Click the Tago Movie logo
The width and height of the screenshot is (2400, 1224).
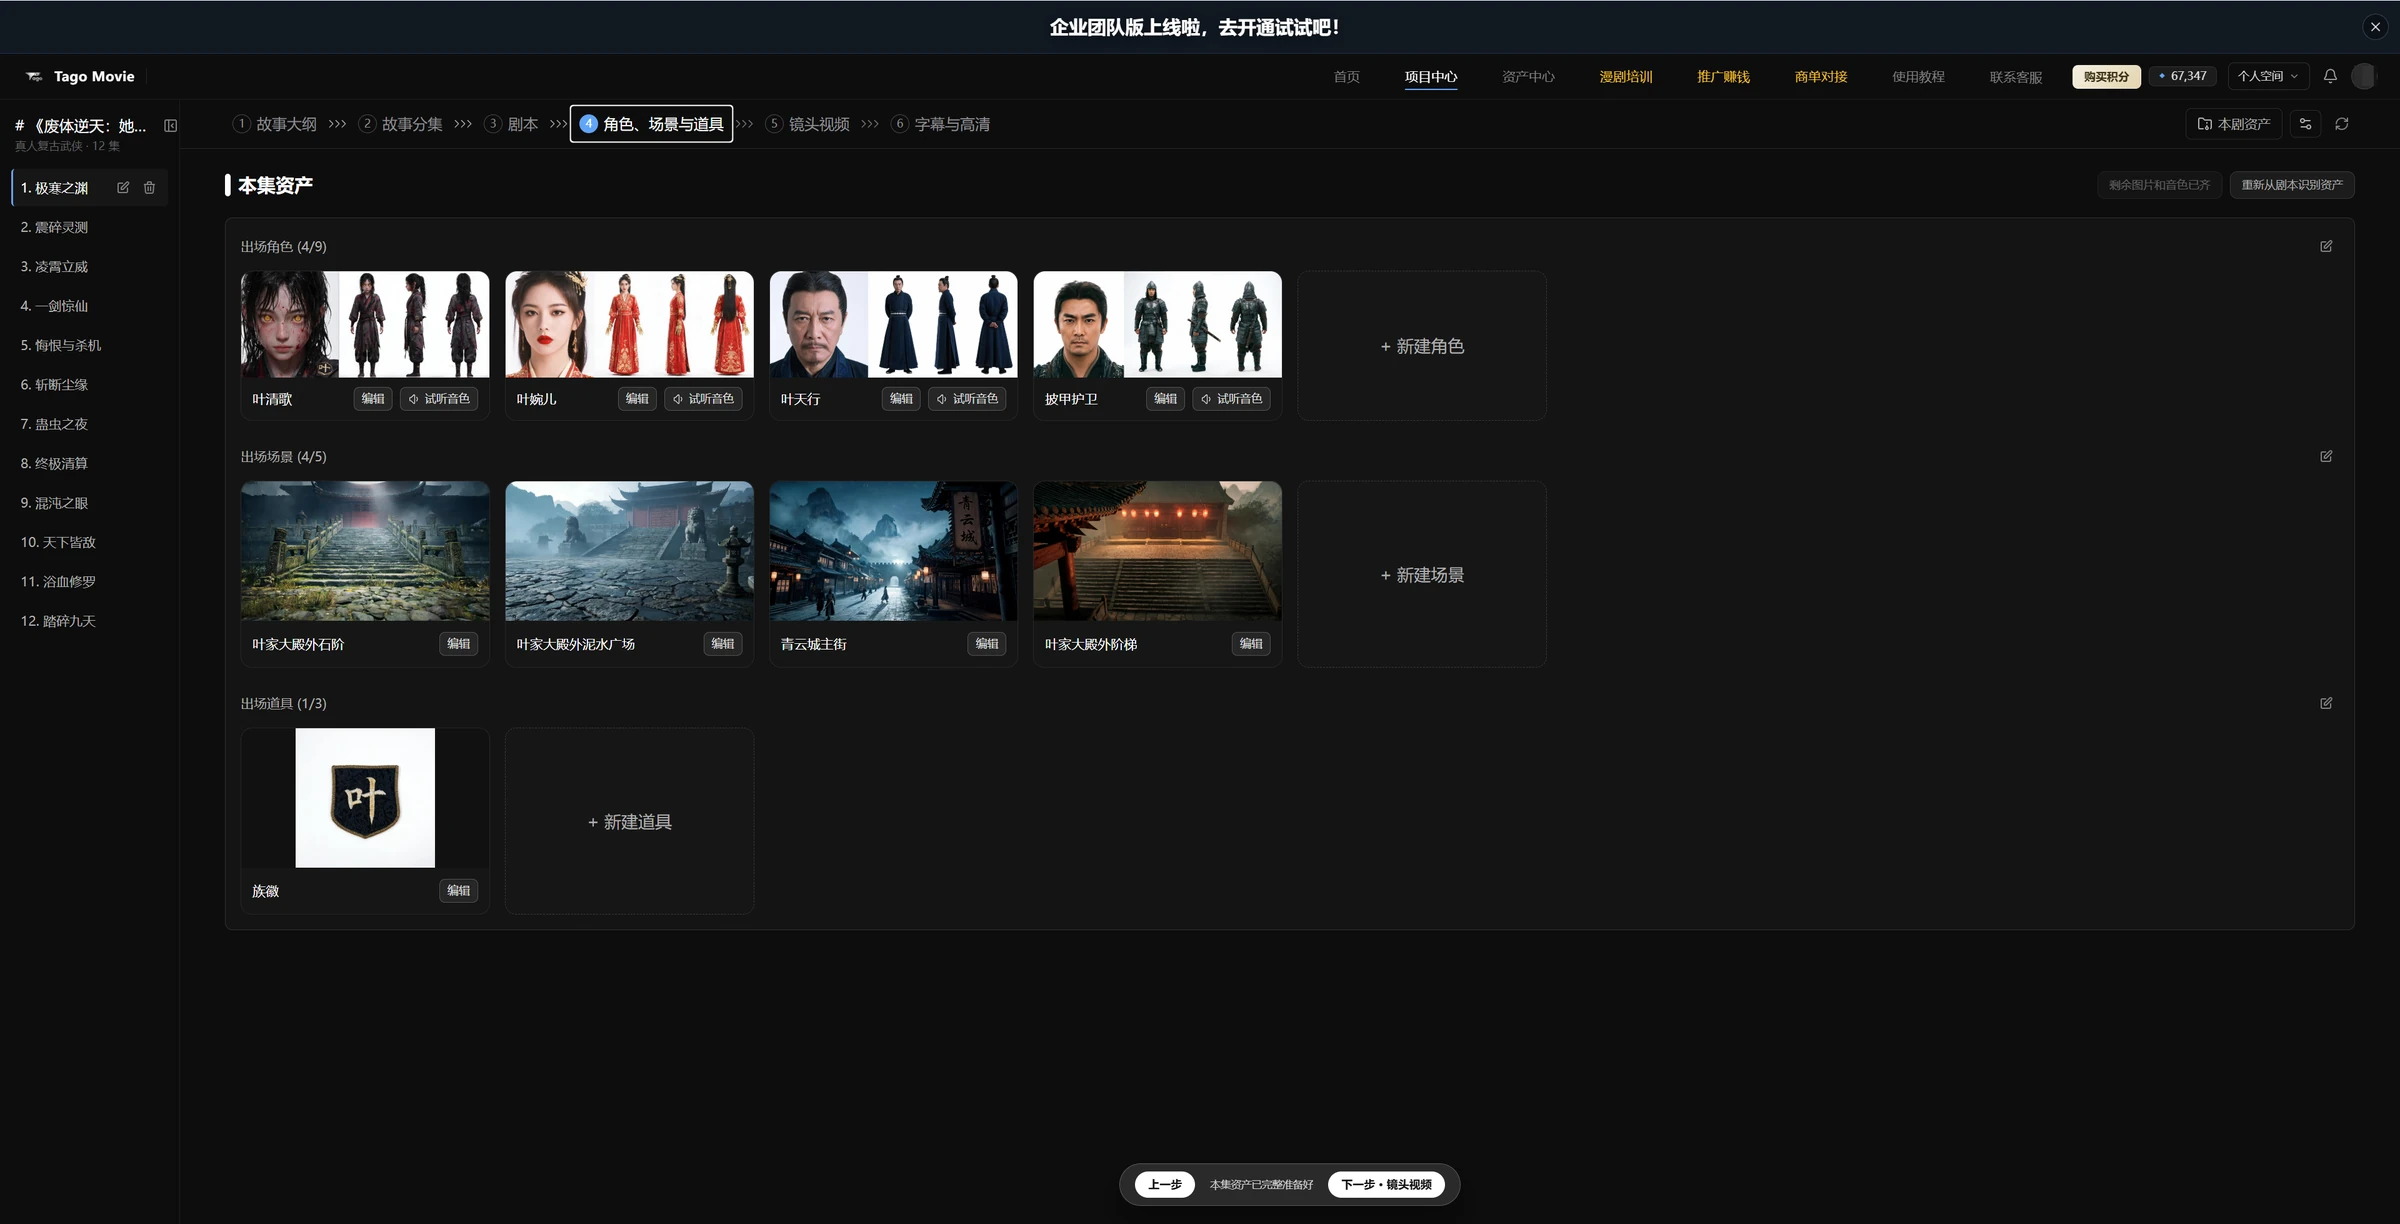80,76
